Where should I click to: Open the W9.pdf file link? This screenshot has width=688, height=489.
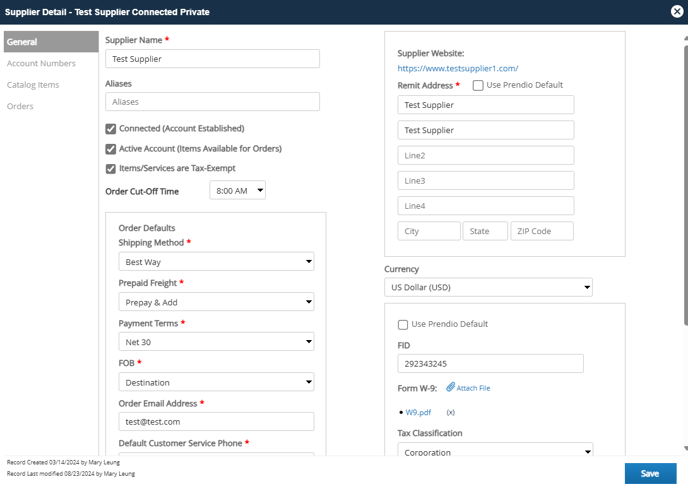tap(418, 412)
